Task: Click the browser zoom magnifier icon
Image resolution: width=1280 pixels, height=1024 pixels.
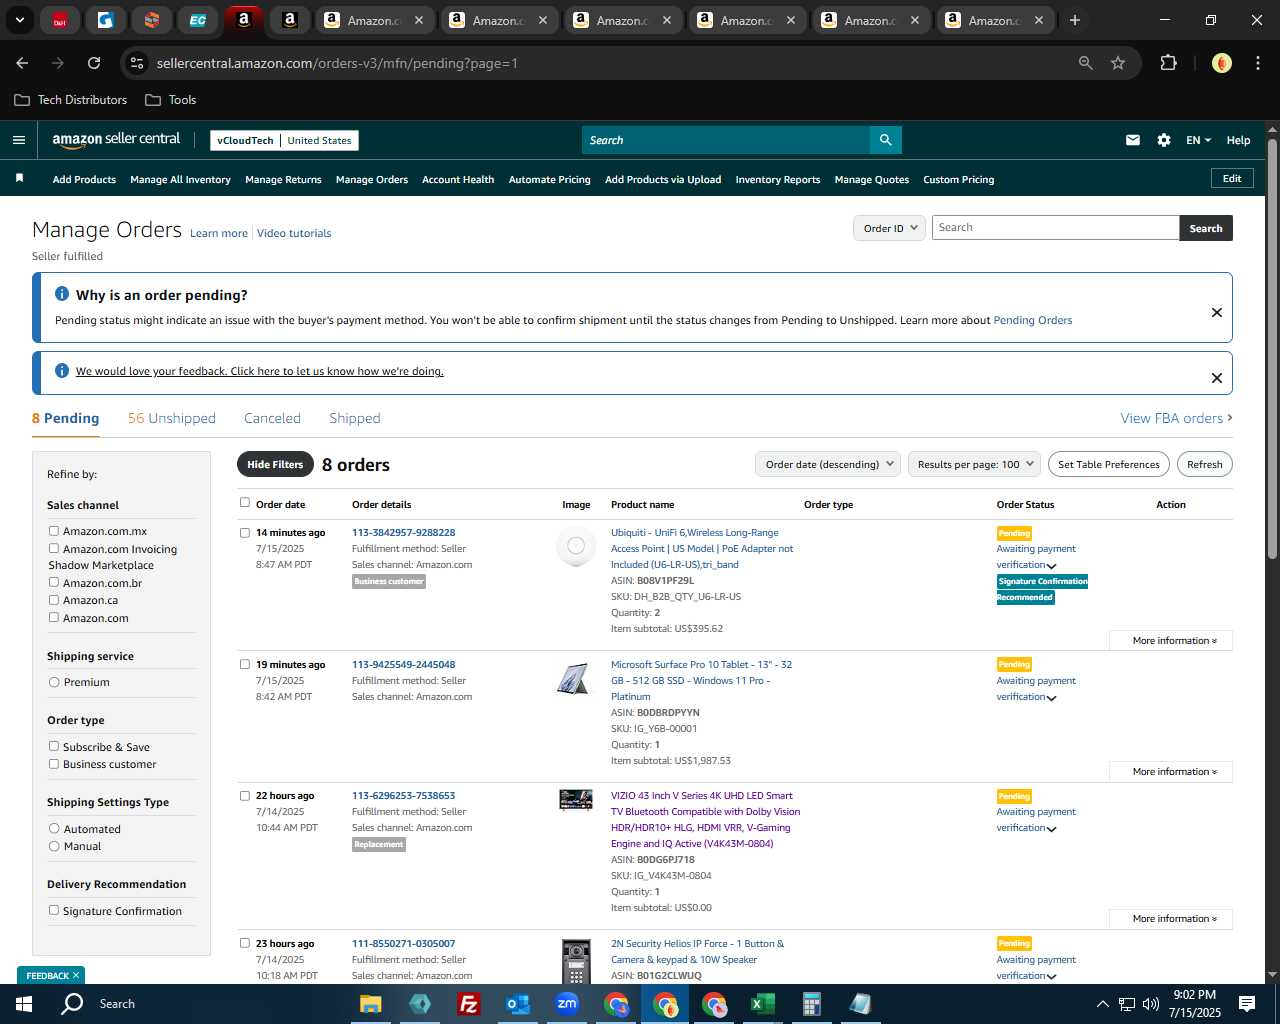Action: coord(1086,63)
